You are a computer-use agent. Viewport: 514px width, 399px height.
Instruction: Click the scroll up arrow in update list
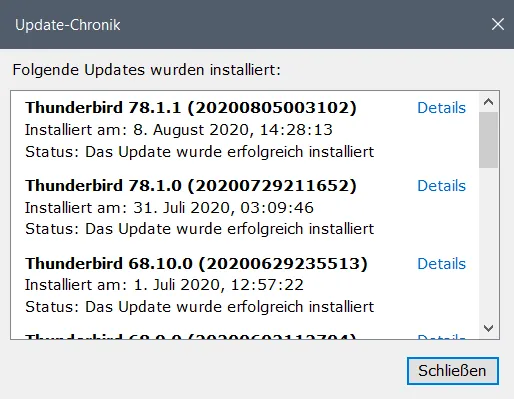(x=488, y=102)
